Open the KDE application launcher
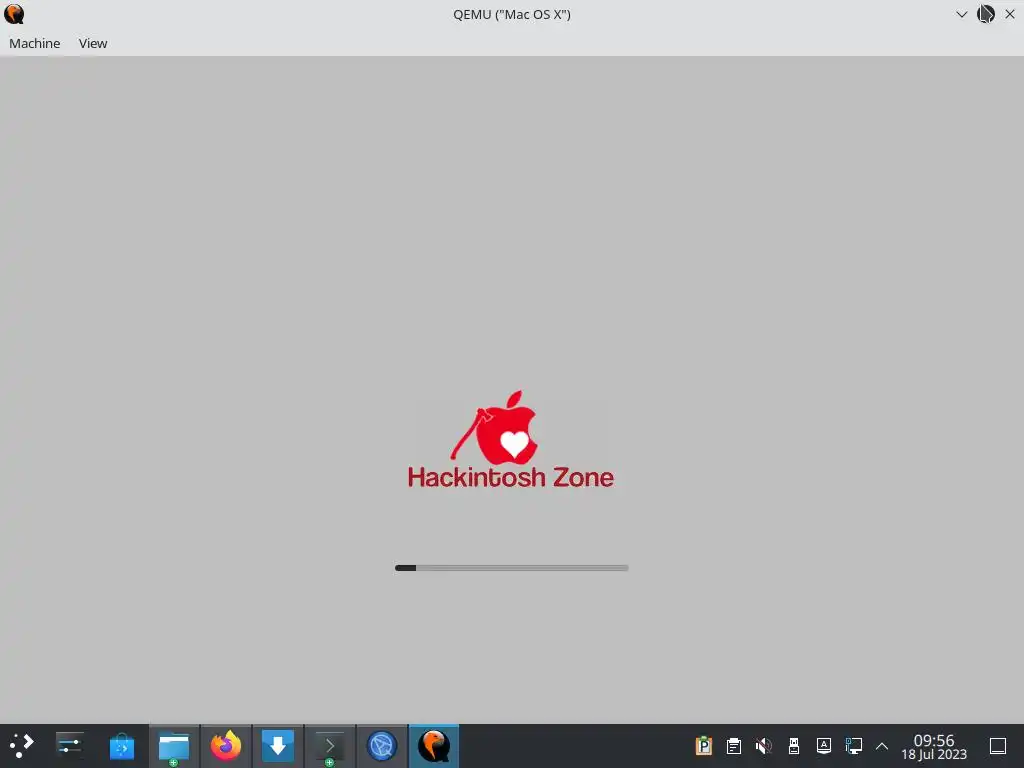1024x768 pixels. click(x=21, y=746)
